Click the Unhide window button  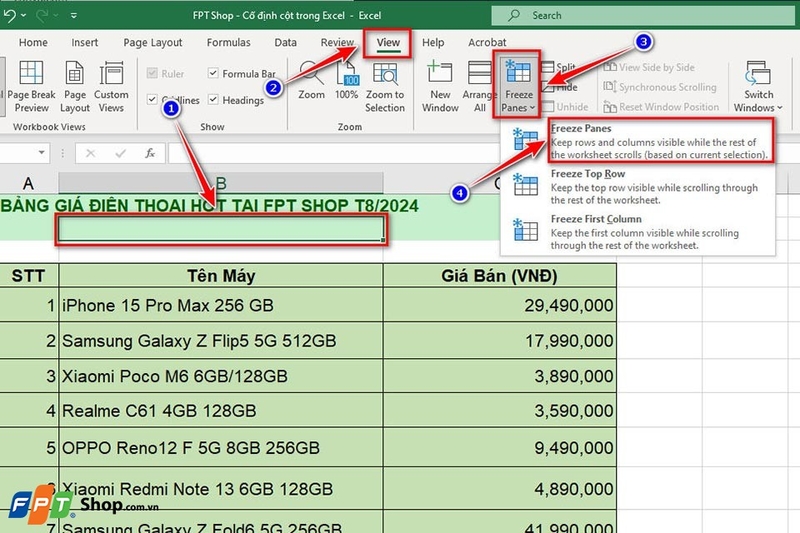pos(565,107)
